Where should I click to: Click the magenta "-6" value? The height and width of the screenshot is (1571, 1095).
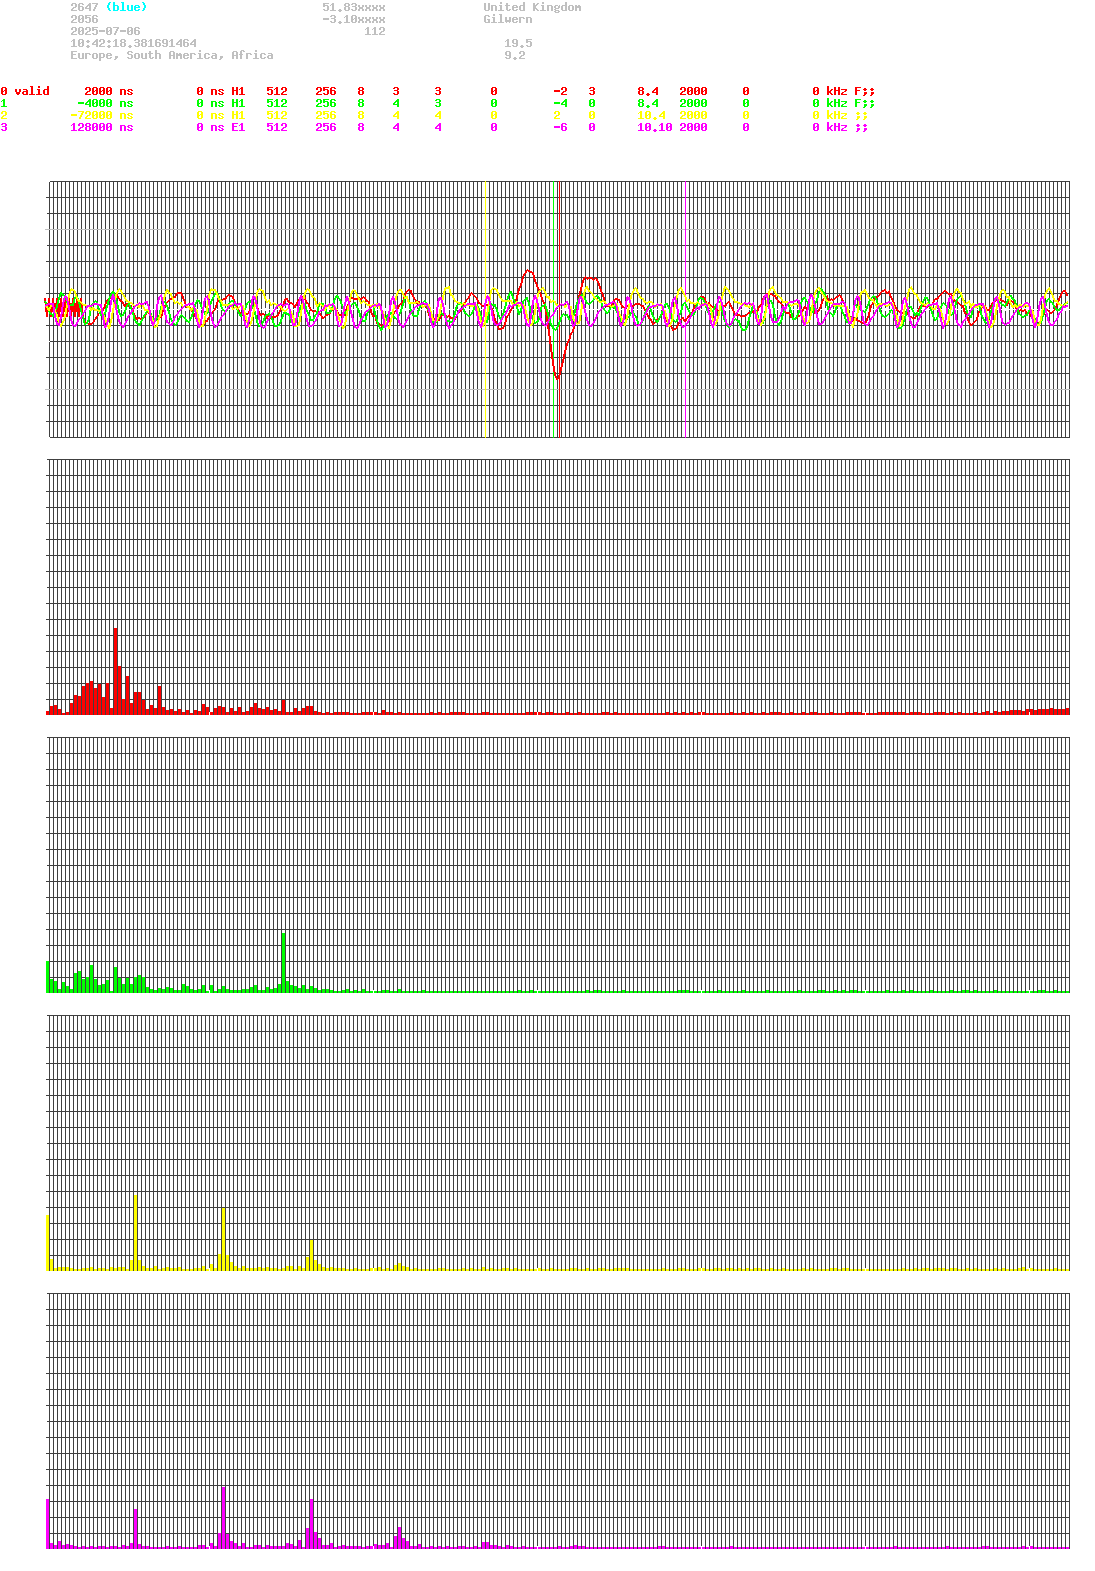point(560,127)
